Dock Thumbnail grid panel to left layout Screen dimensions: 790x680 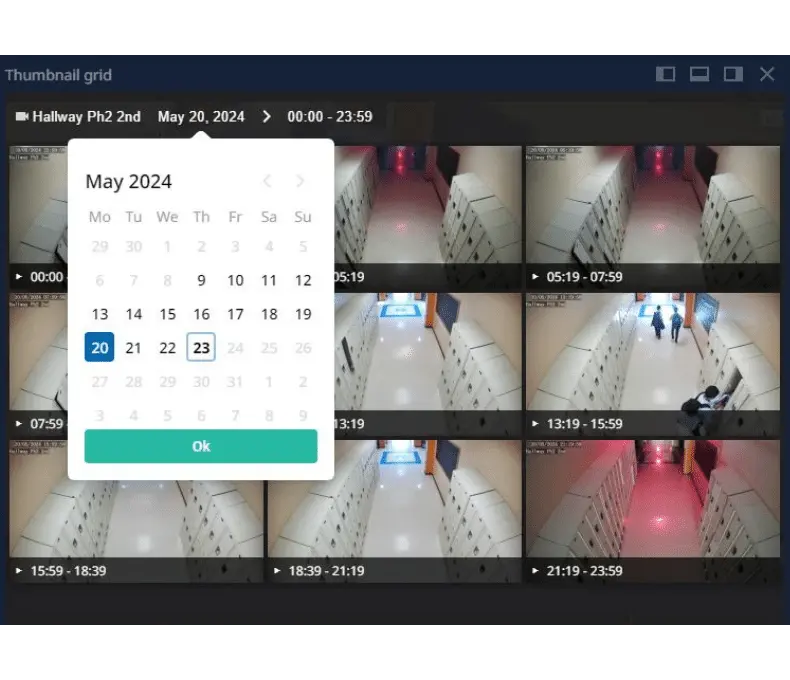tap(665, 75)
